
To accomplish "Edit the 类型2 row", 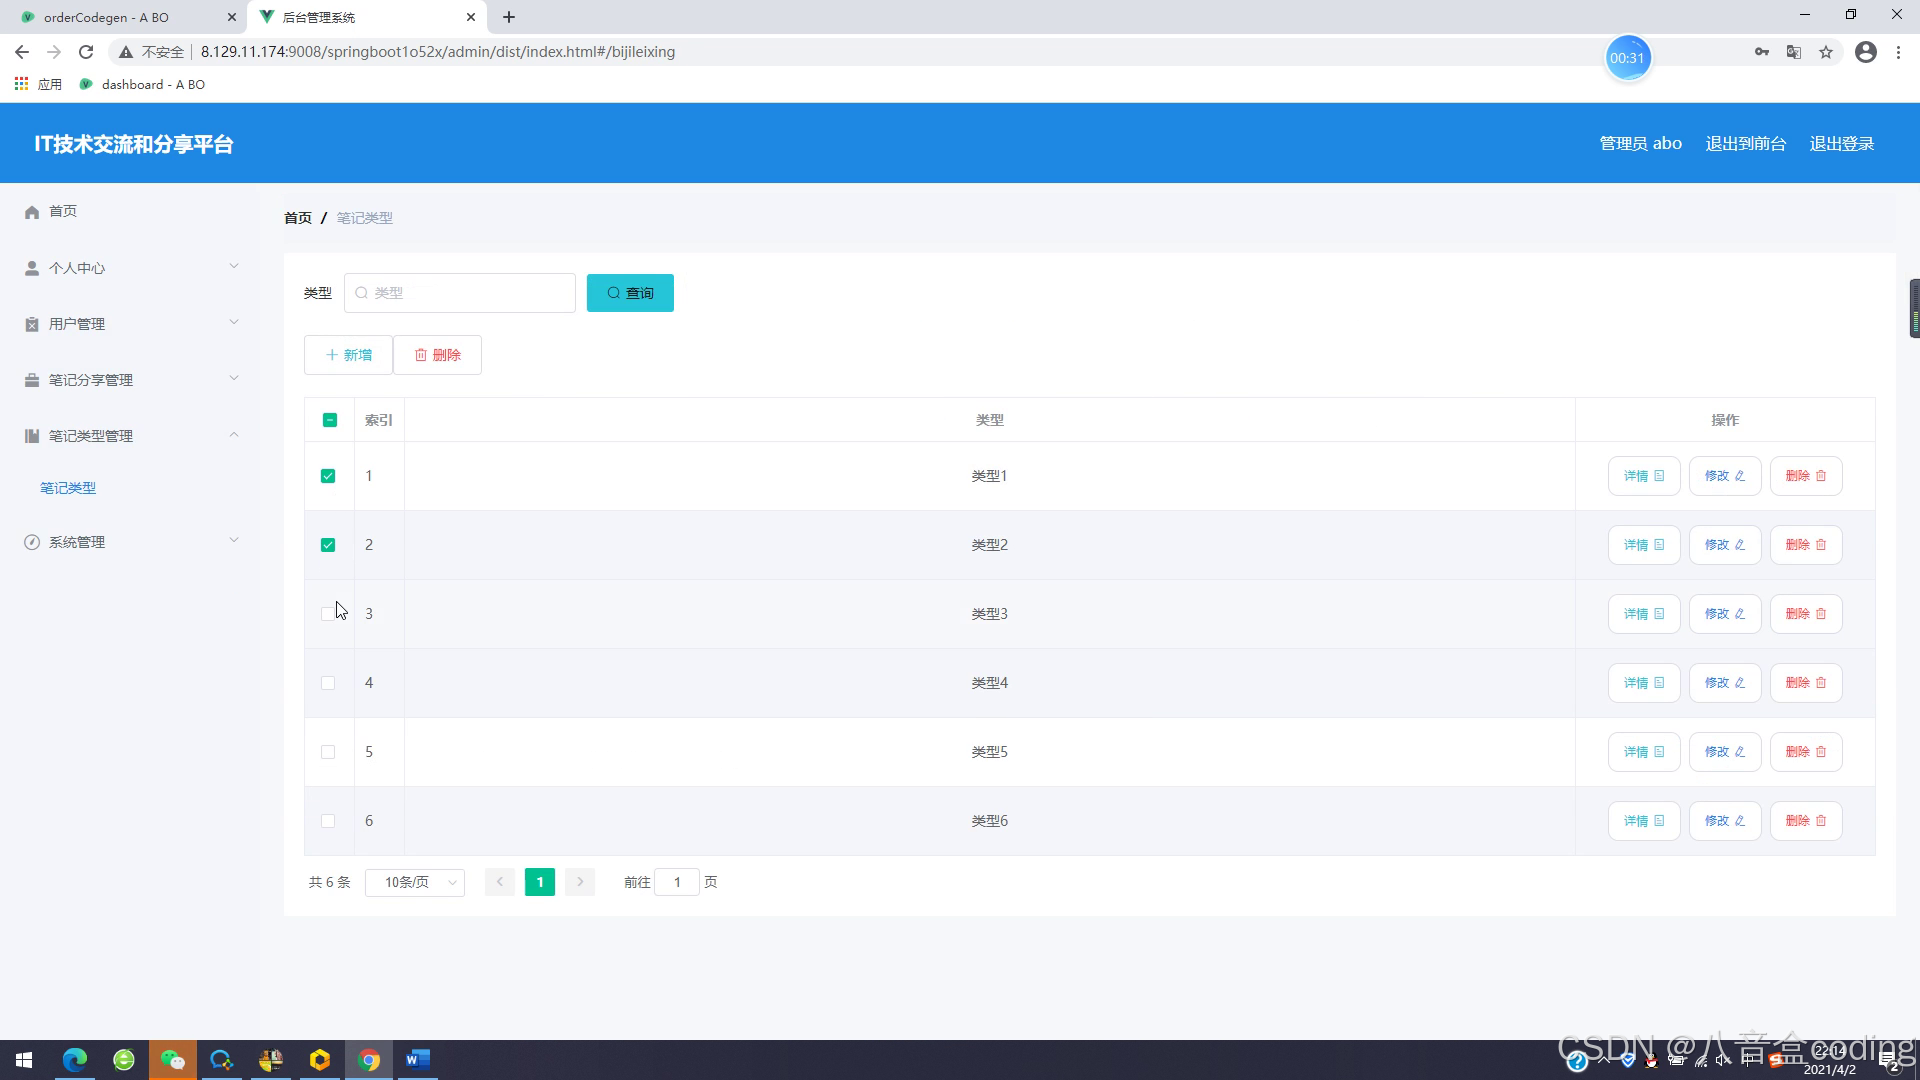I will [x=1725, y=545].
